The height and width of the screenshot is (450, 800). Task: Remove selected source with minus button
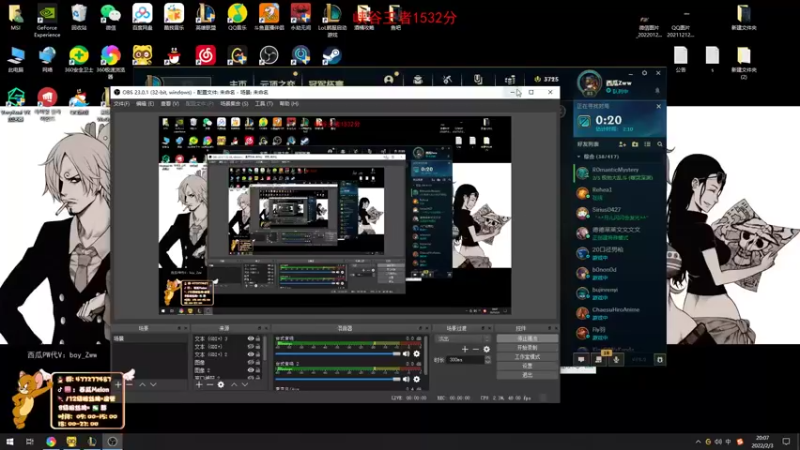click(x=210, y=384)
